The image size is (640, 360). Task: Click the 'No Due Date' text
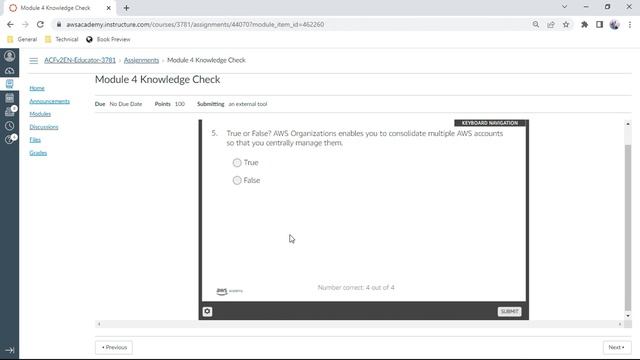[126, 104]
